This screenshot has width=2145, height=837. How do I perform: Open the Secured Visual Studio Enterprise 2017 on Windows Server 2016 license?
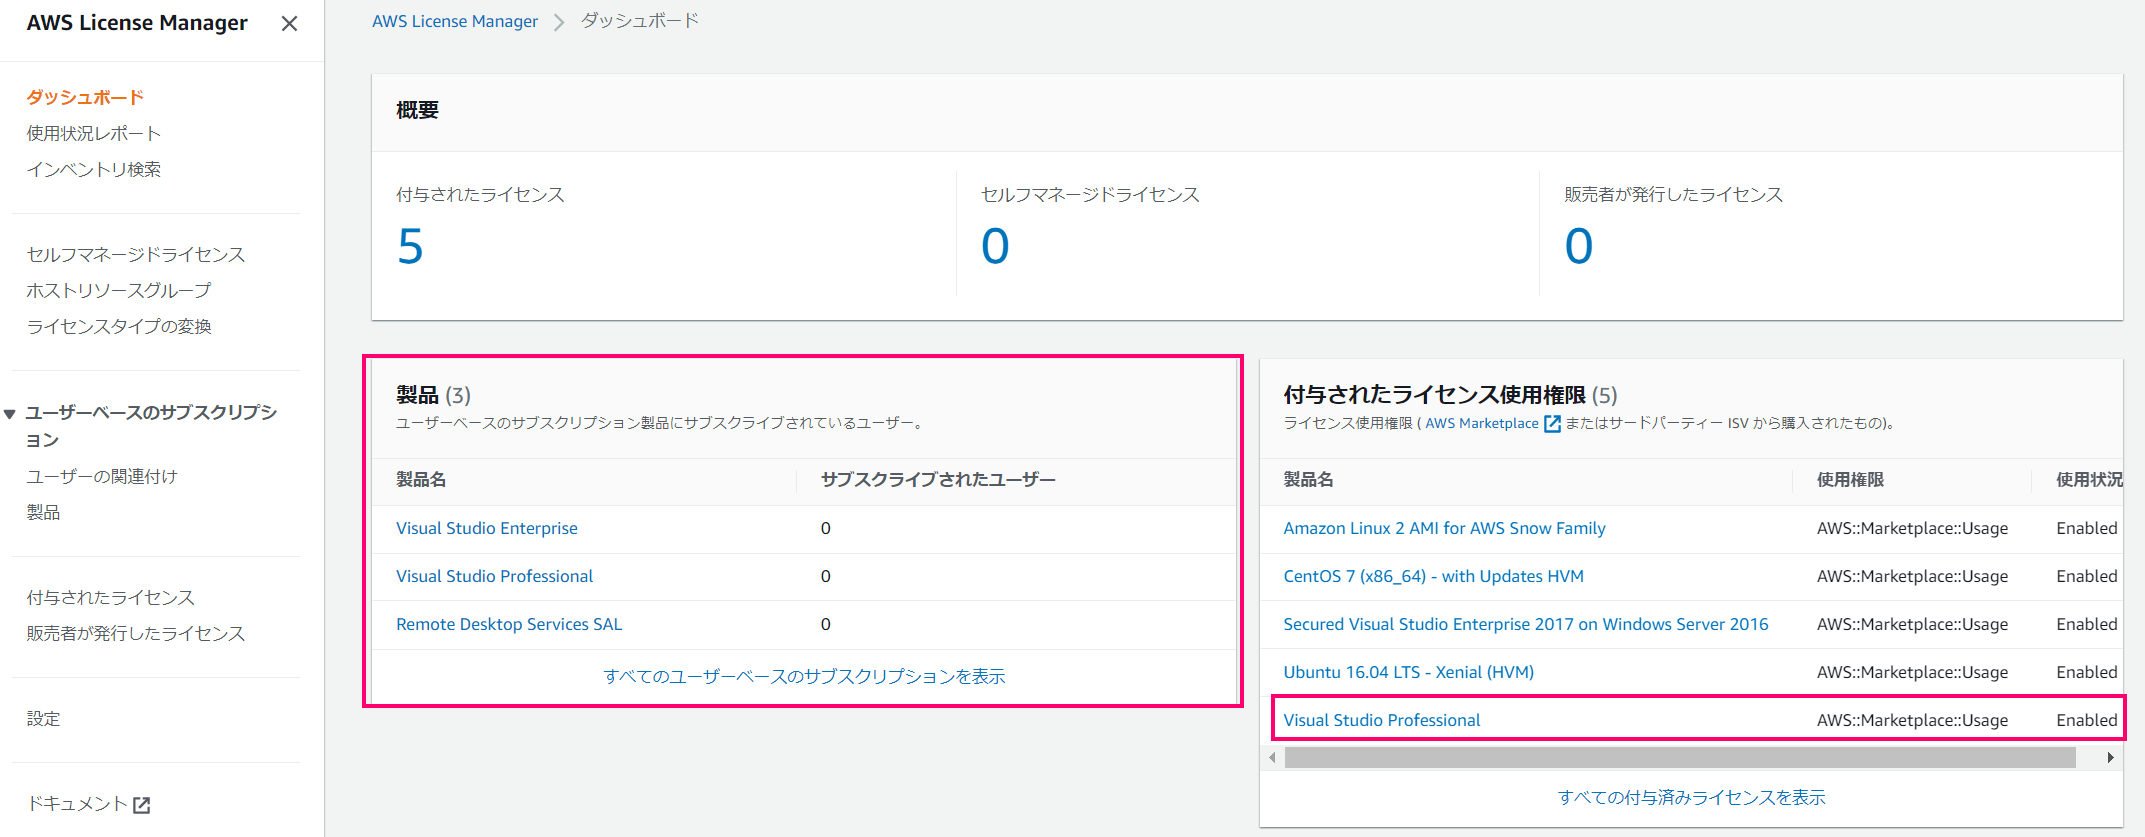click(1526, 624)
